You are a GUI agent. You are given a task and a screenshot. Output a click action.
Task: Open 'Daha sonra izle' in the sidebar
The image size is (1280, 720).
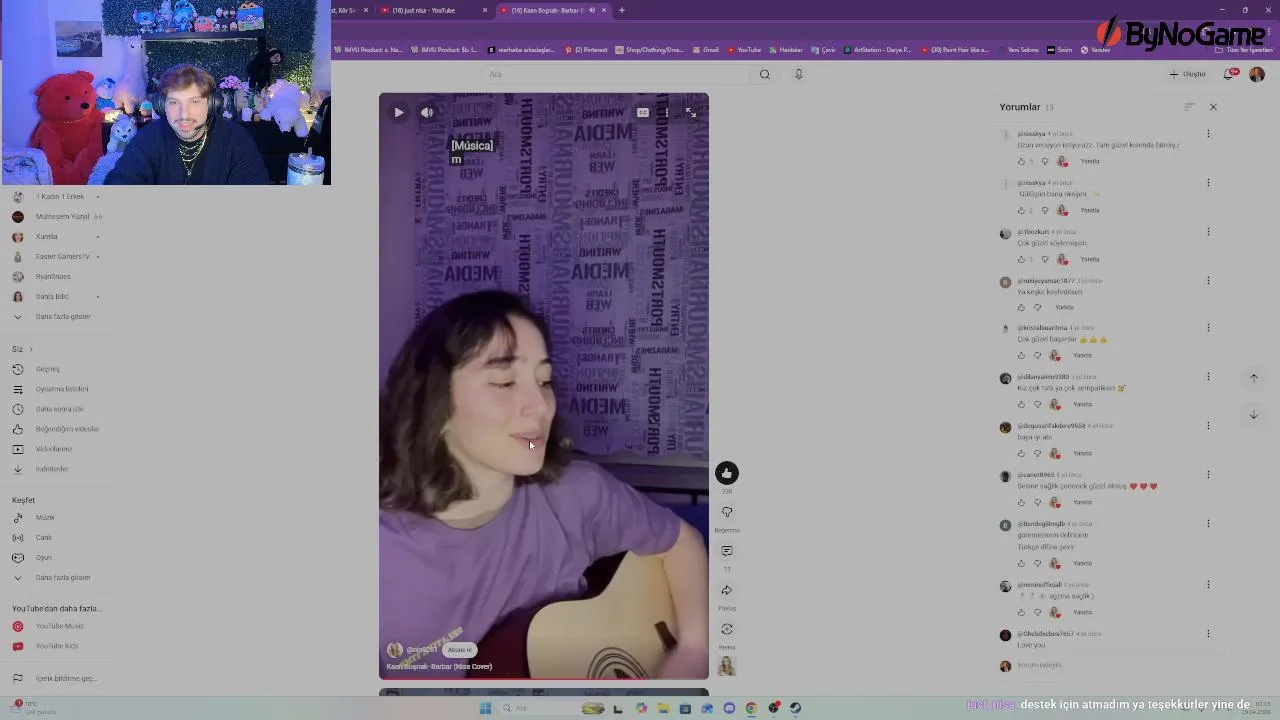(60, 409)
